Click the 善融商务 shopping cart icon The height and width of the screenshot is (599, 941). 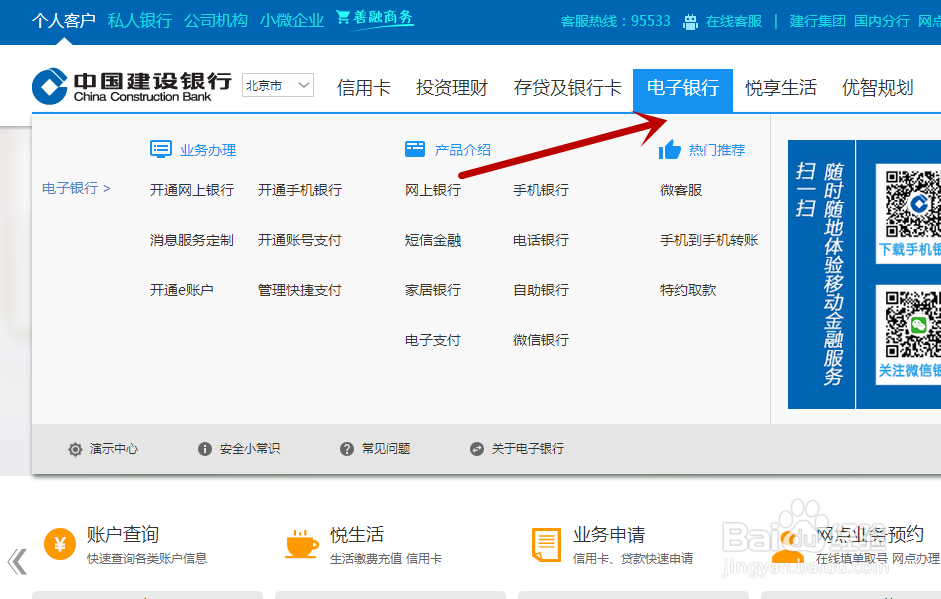click(x=343, y=17)
